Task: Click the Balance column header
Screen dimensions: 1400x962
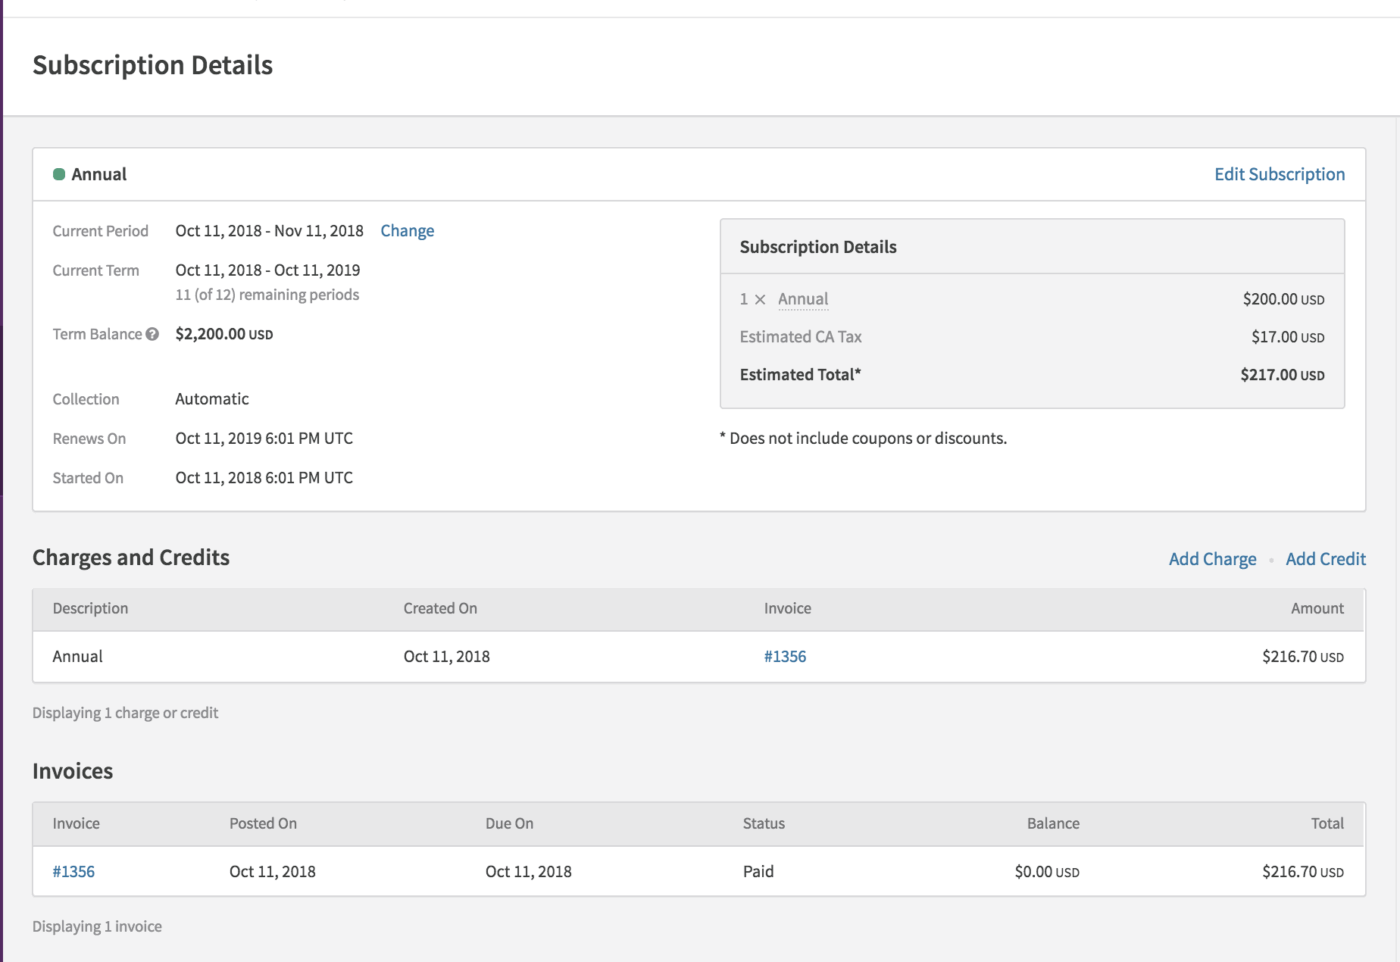Action: tap(1053, 823)
